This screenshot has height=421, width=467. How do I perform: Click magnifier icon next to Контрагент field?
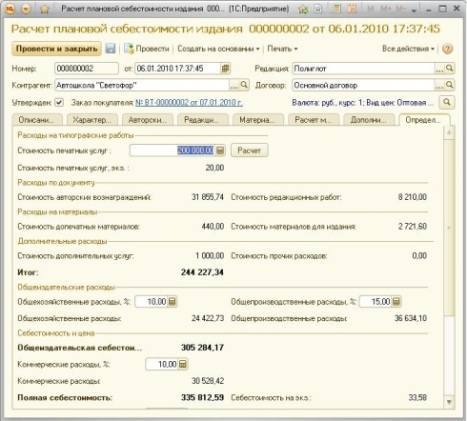(x=244, y=85)
